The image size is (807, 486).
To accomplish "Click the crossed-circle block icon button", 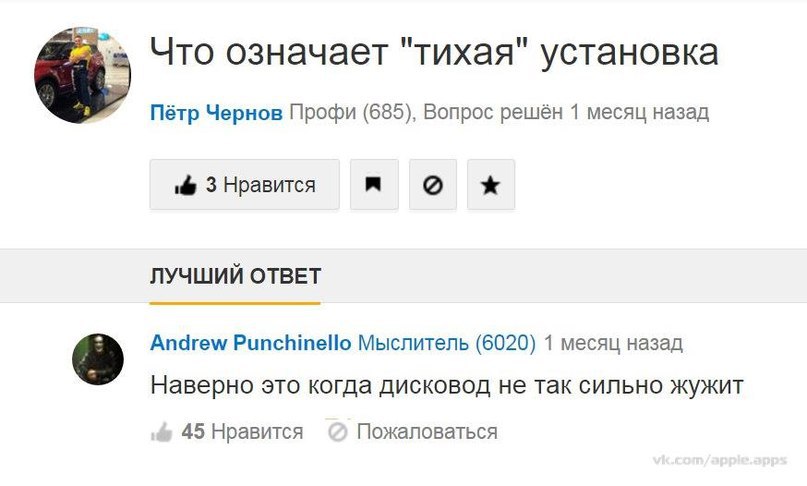I will [x=433, y=185].
